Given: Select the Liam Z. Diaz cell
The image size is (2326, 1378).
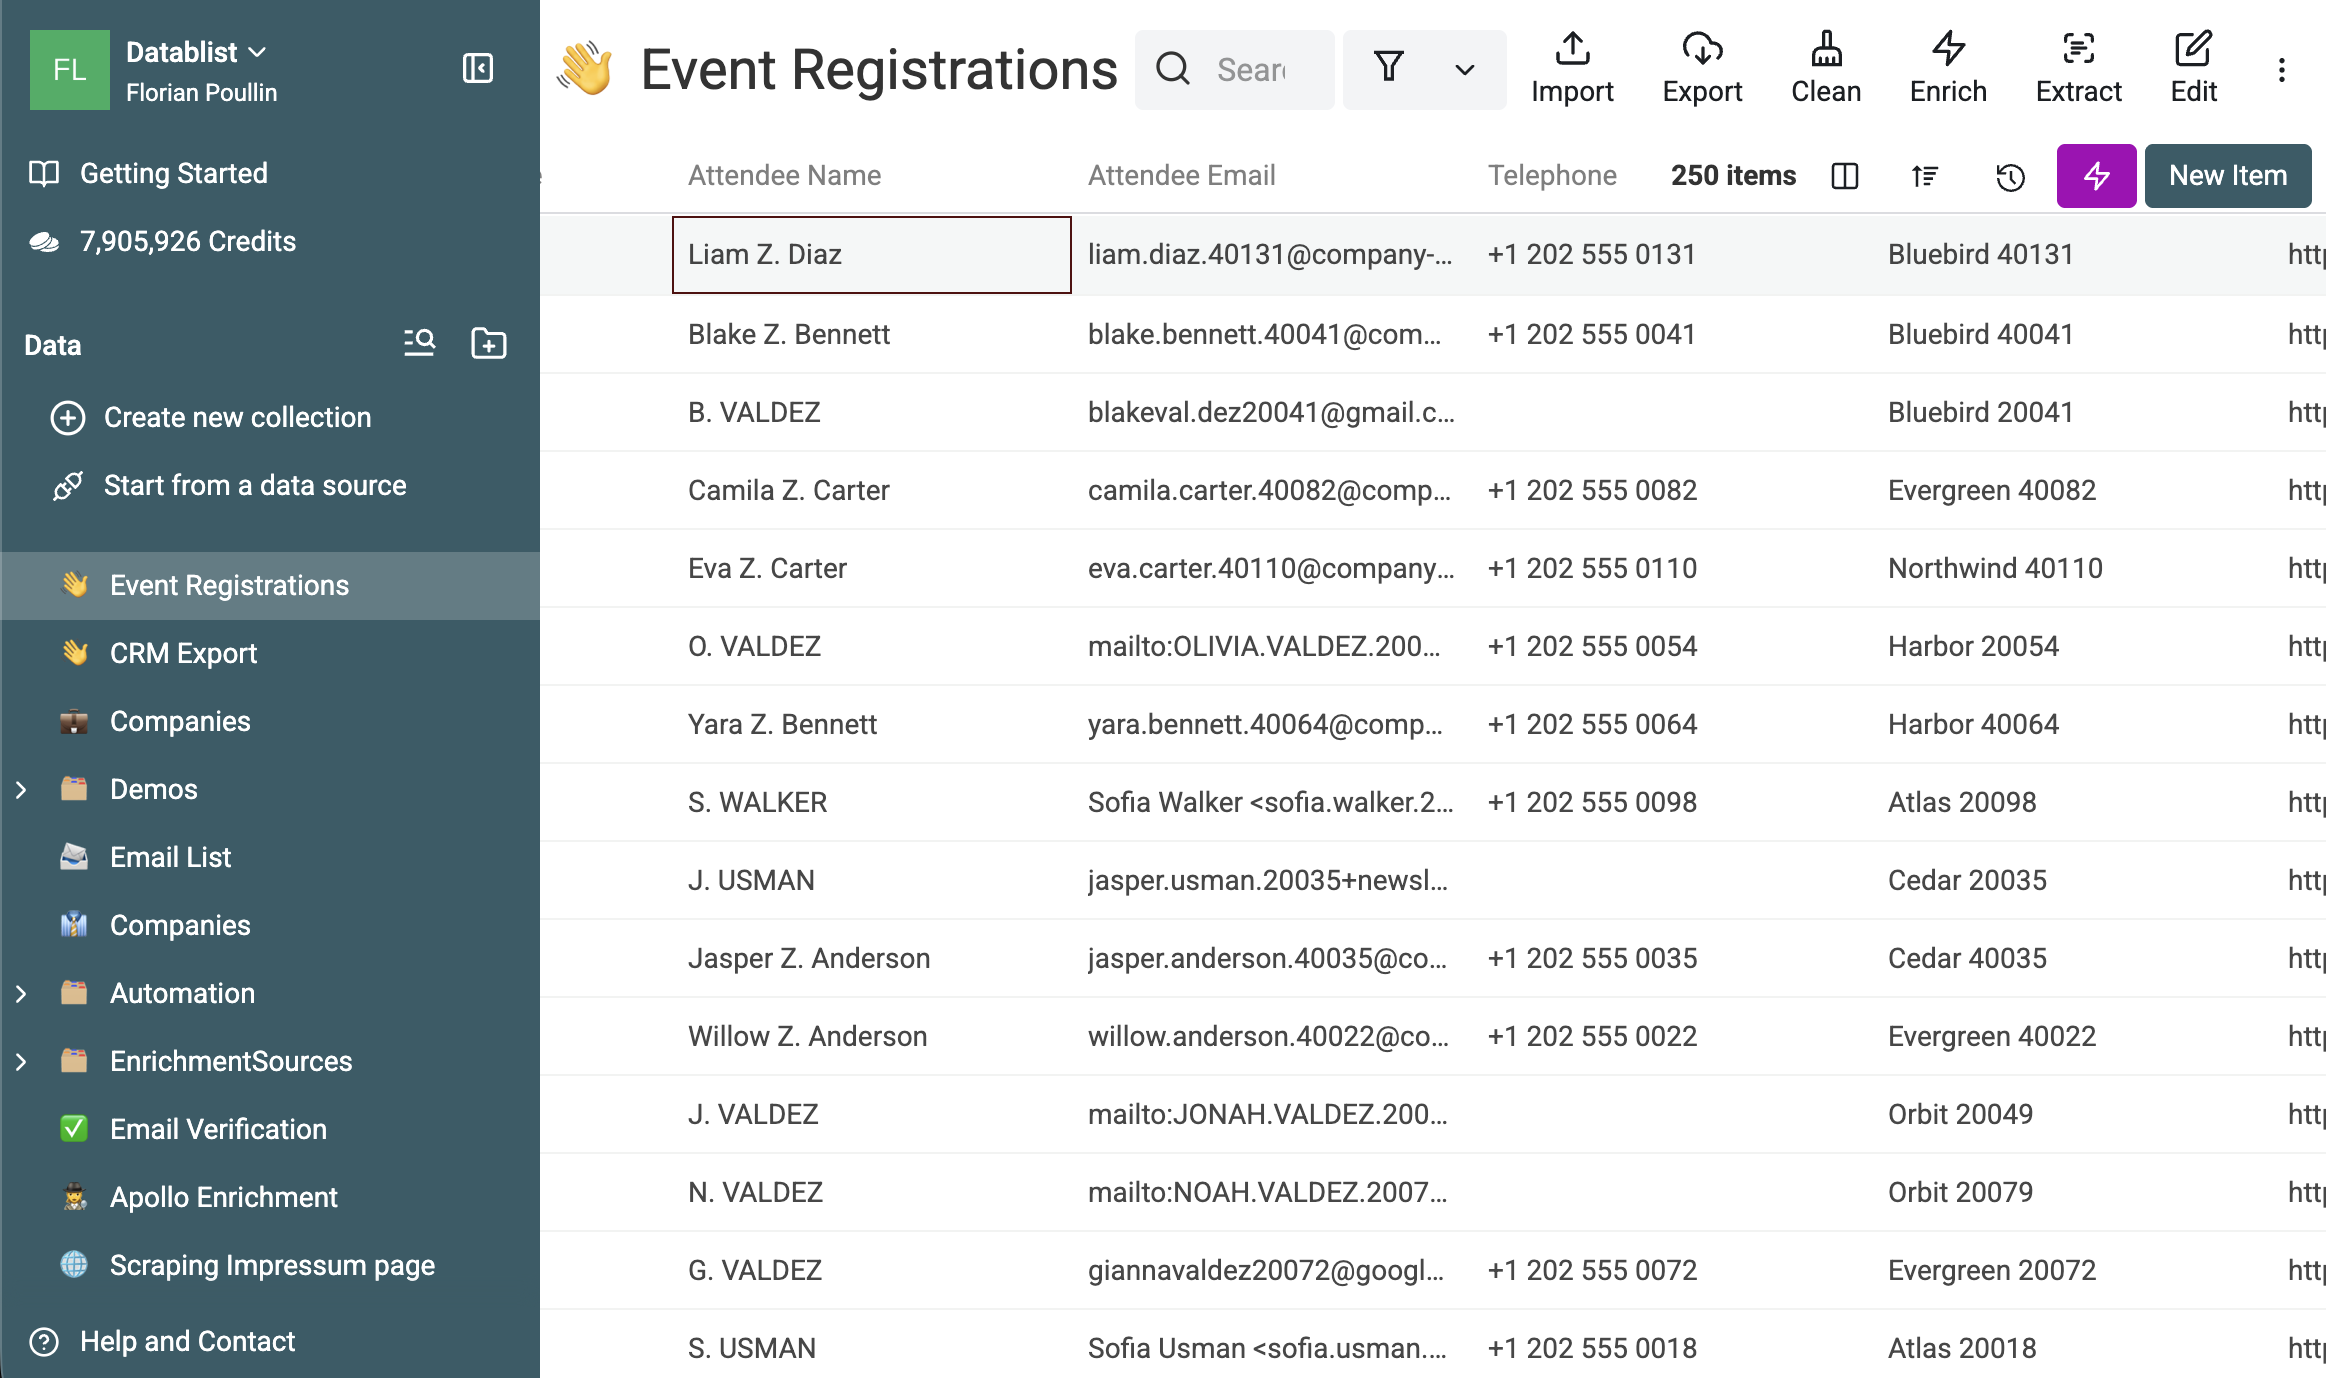Looking at the screenshot, I should [872, 255].
